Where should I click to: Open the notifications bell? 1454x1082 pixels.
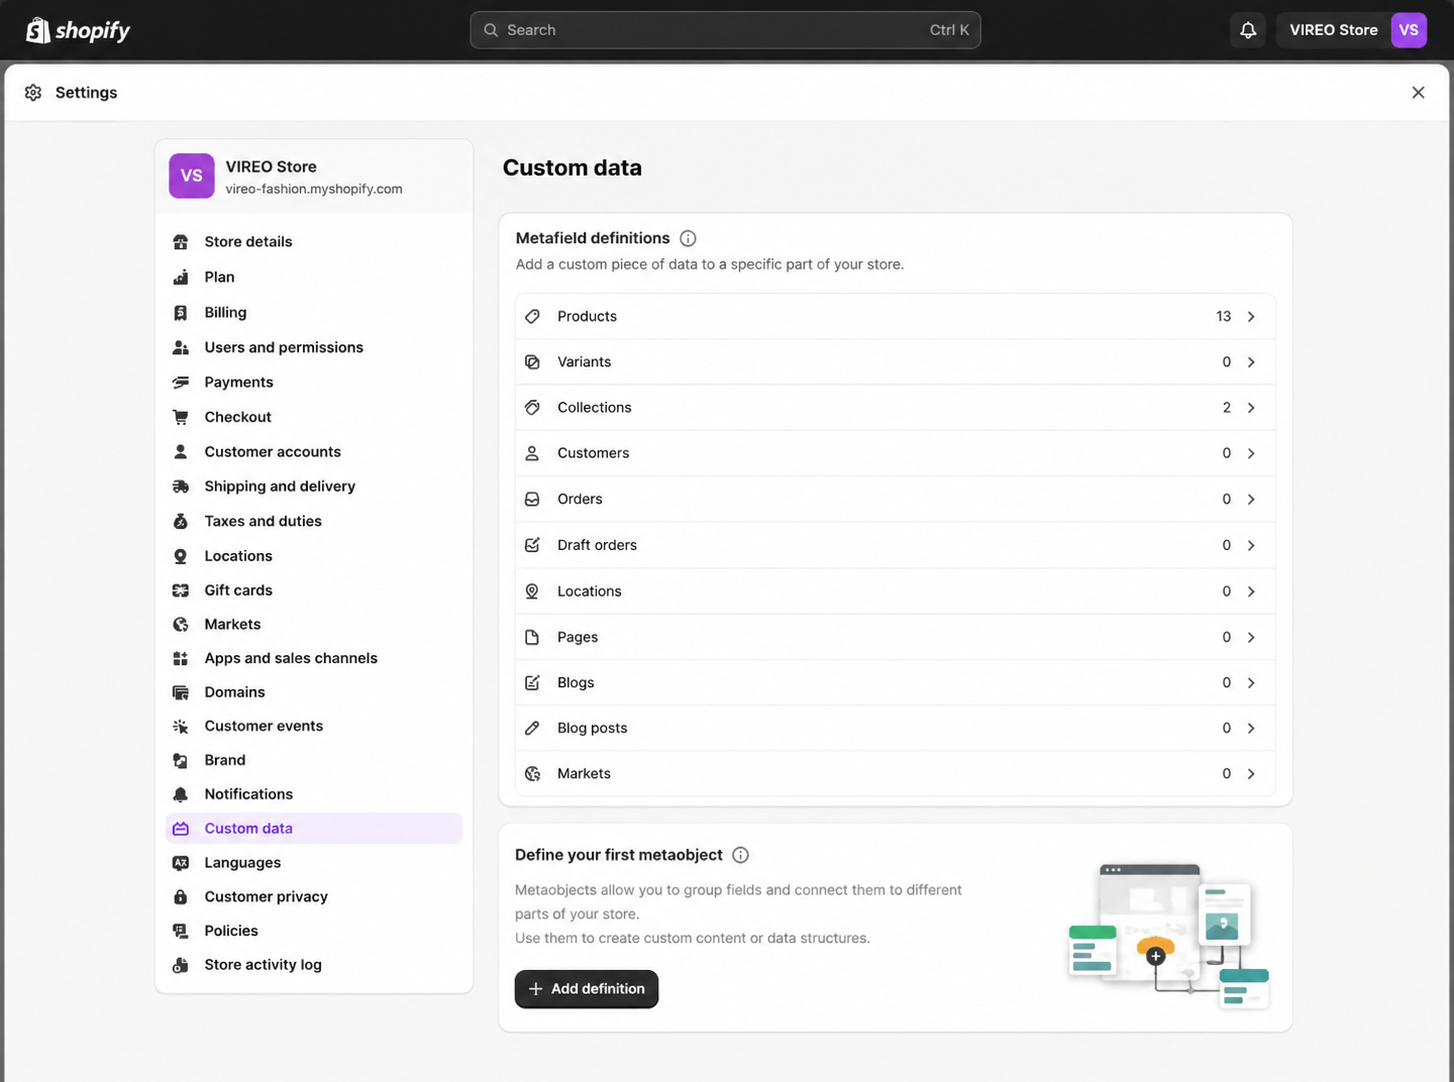point(1248,30)
